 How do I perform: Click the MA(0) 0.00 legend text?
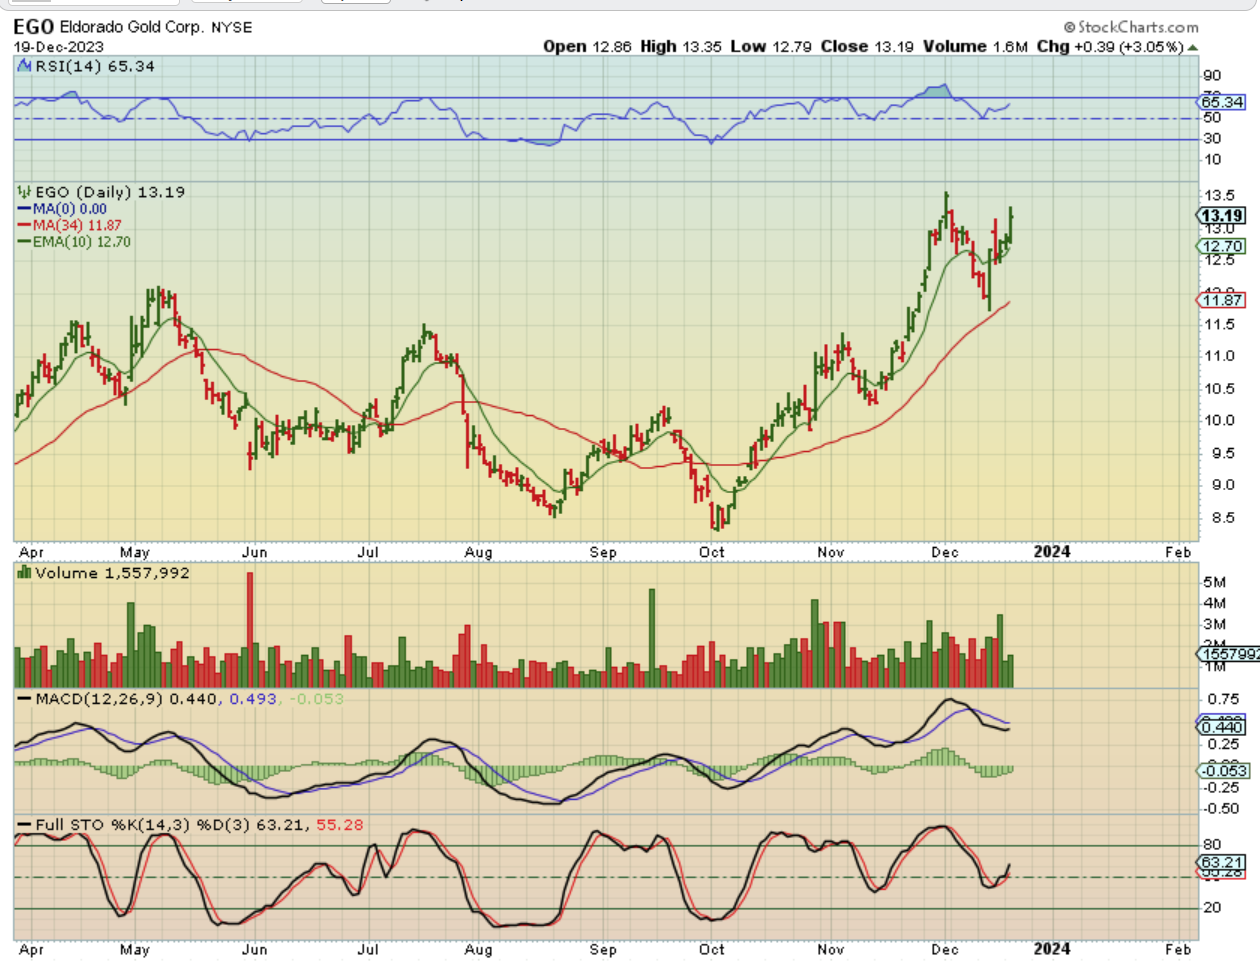[69, 209]
